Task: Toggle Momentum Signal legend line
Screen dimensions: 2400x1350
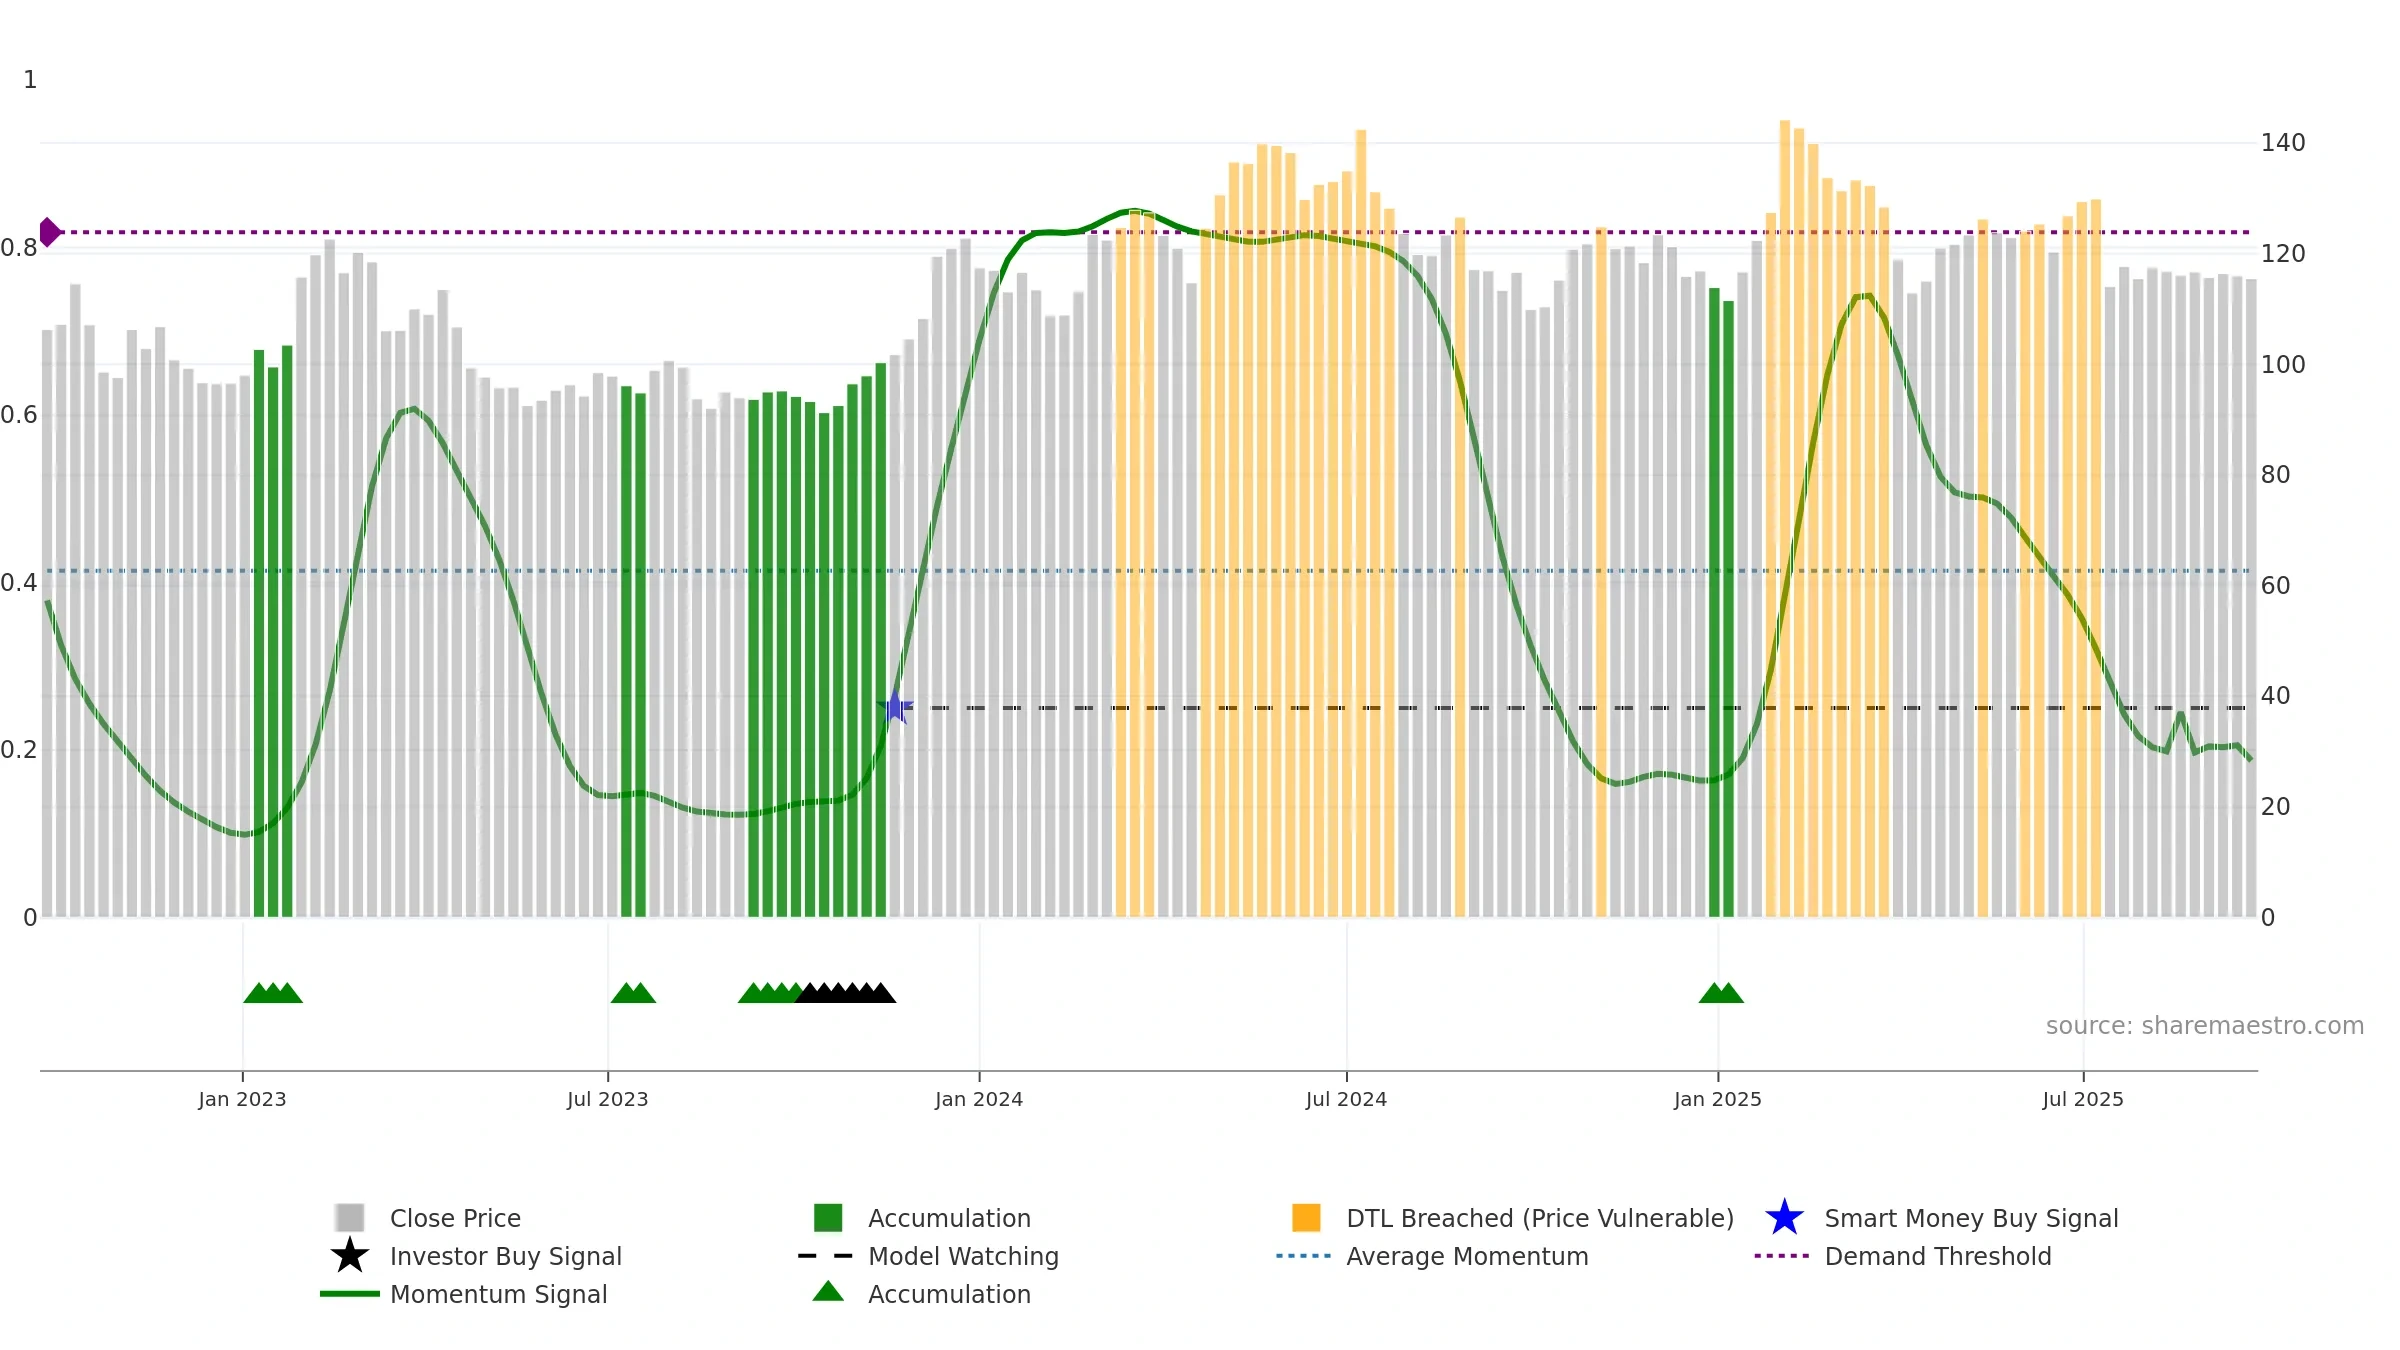Action: click(349, 1294)
